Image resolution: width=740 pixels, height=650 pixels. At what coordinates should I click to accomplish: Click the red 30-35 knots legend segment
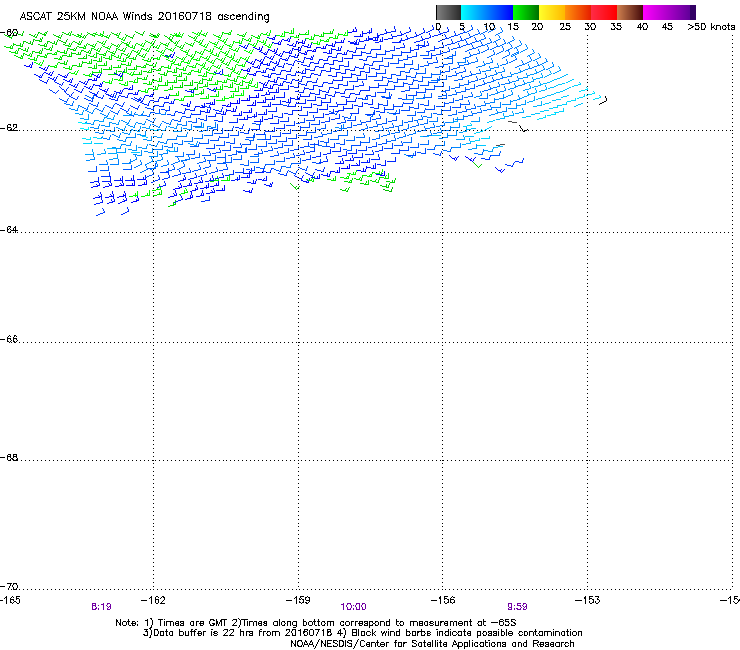(x=604, y=12)
